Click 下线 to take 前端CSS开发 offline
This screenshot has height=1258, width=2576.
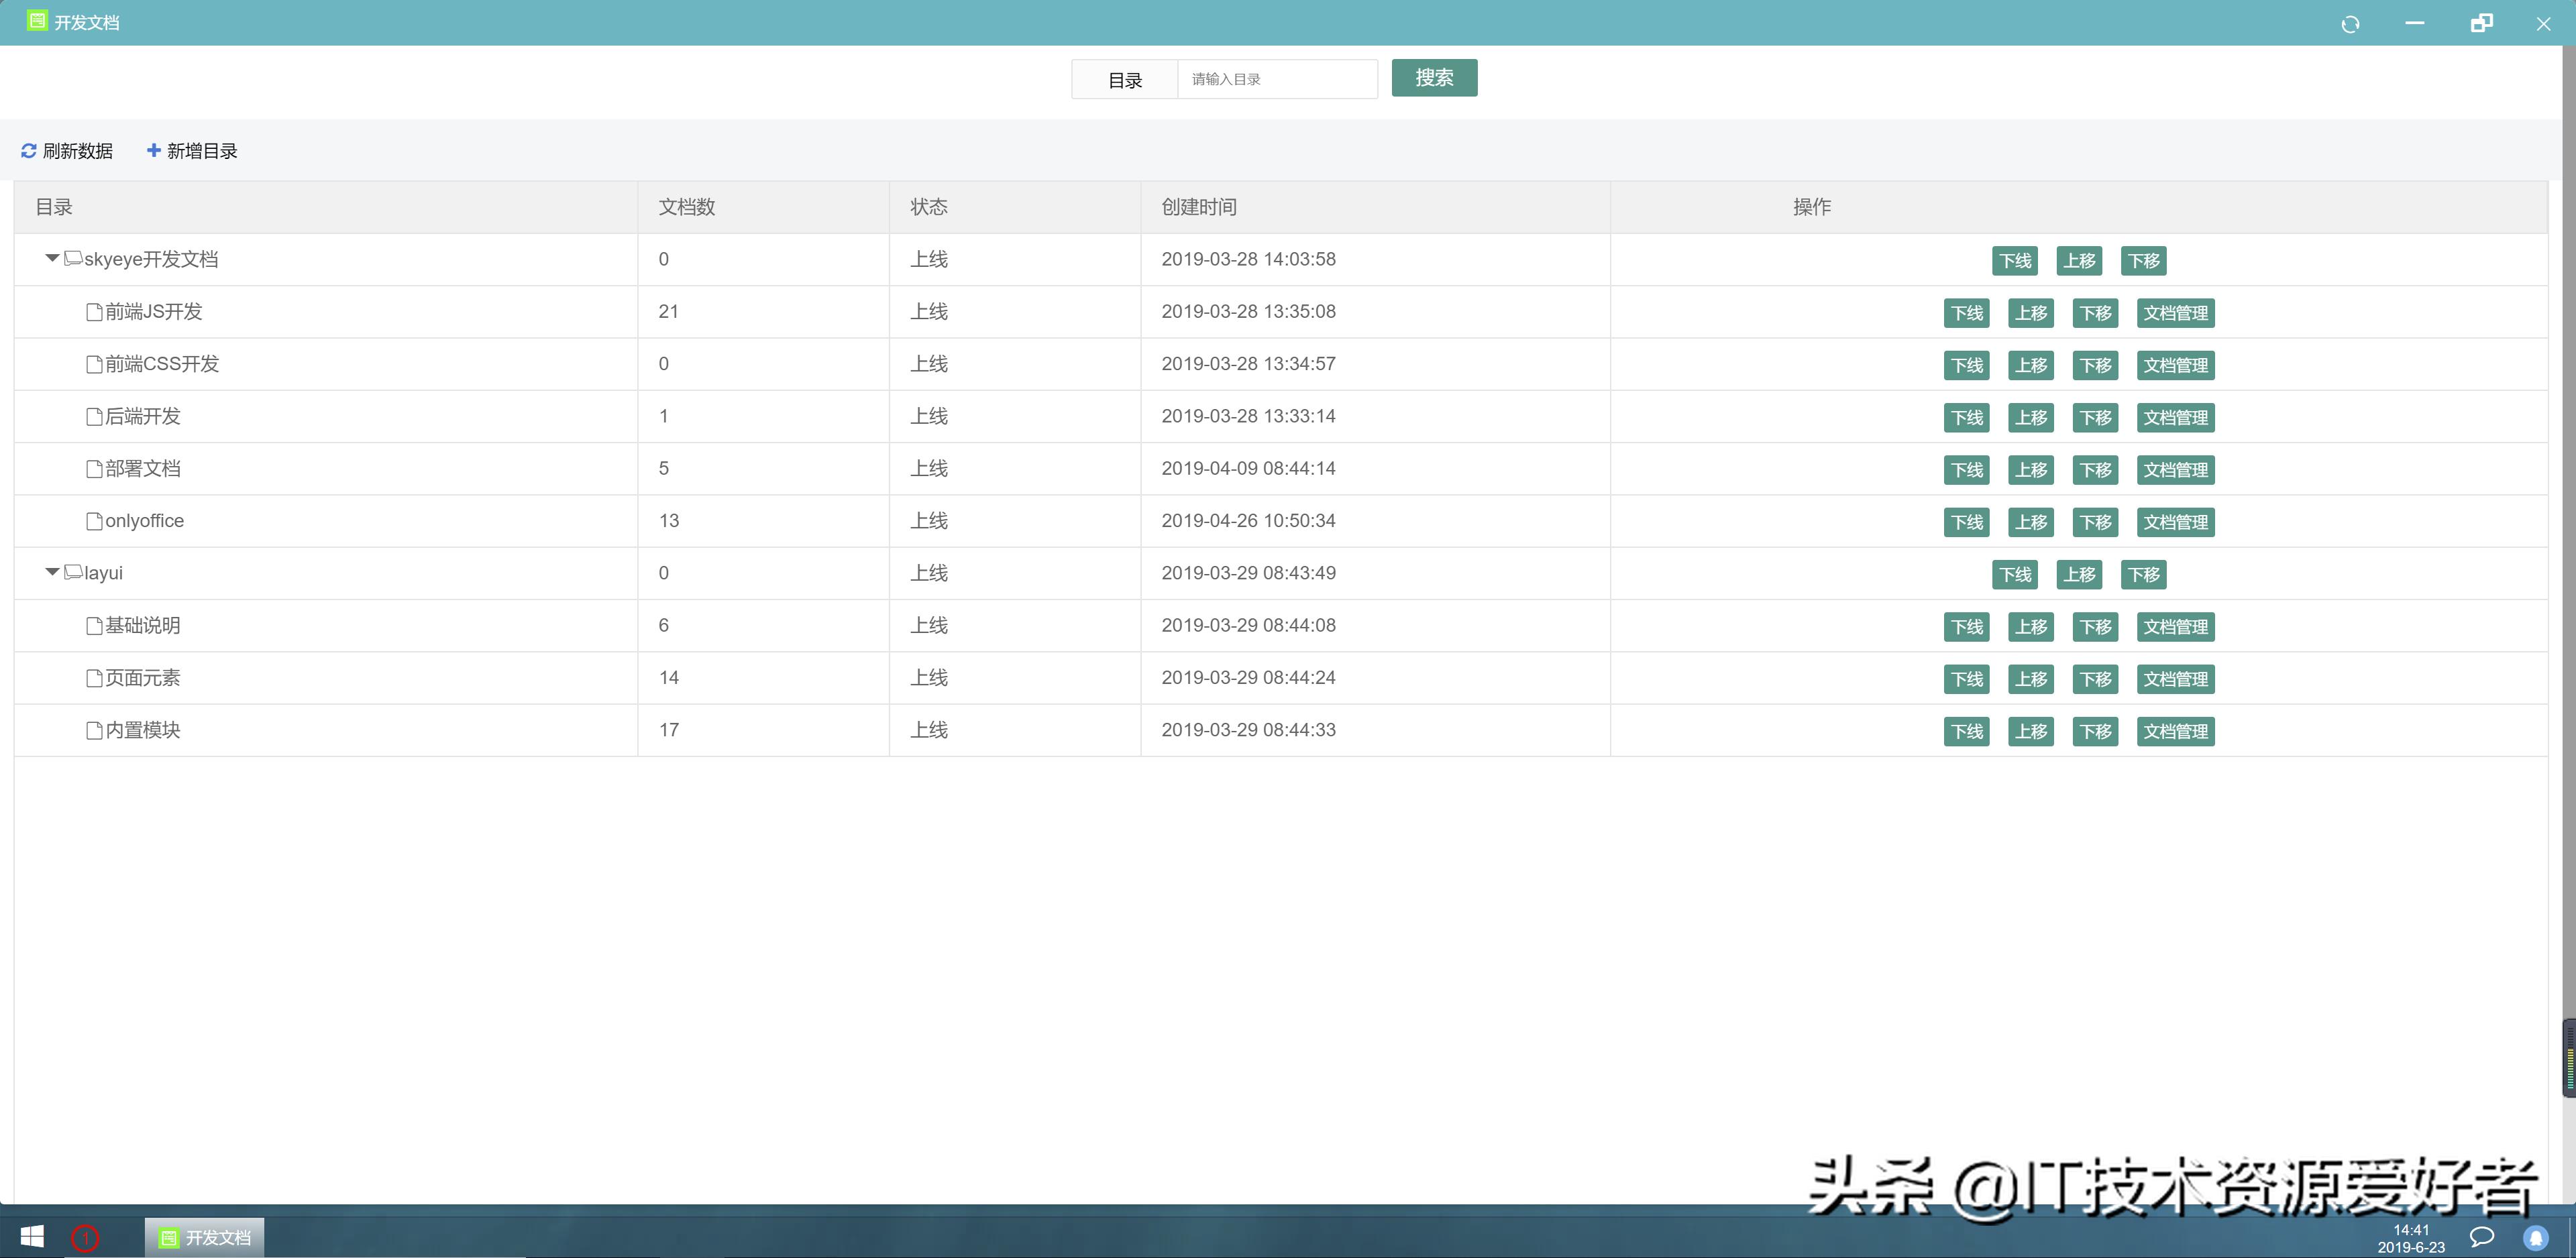tap(1966, 364)
